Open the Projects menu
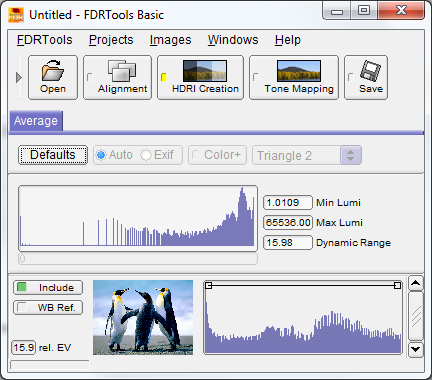Image resolution: width=432 pixels, height=380 pixels. (x=111, y=40)
